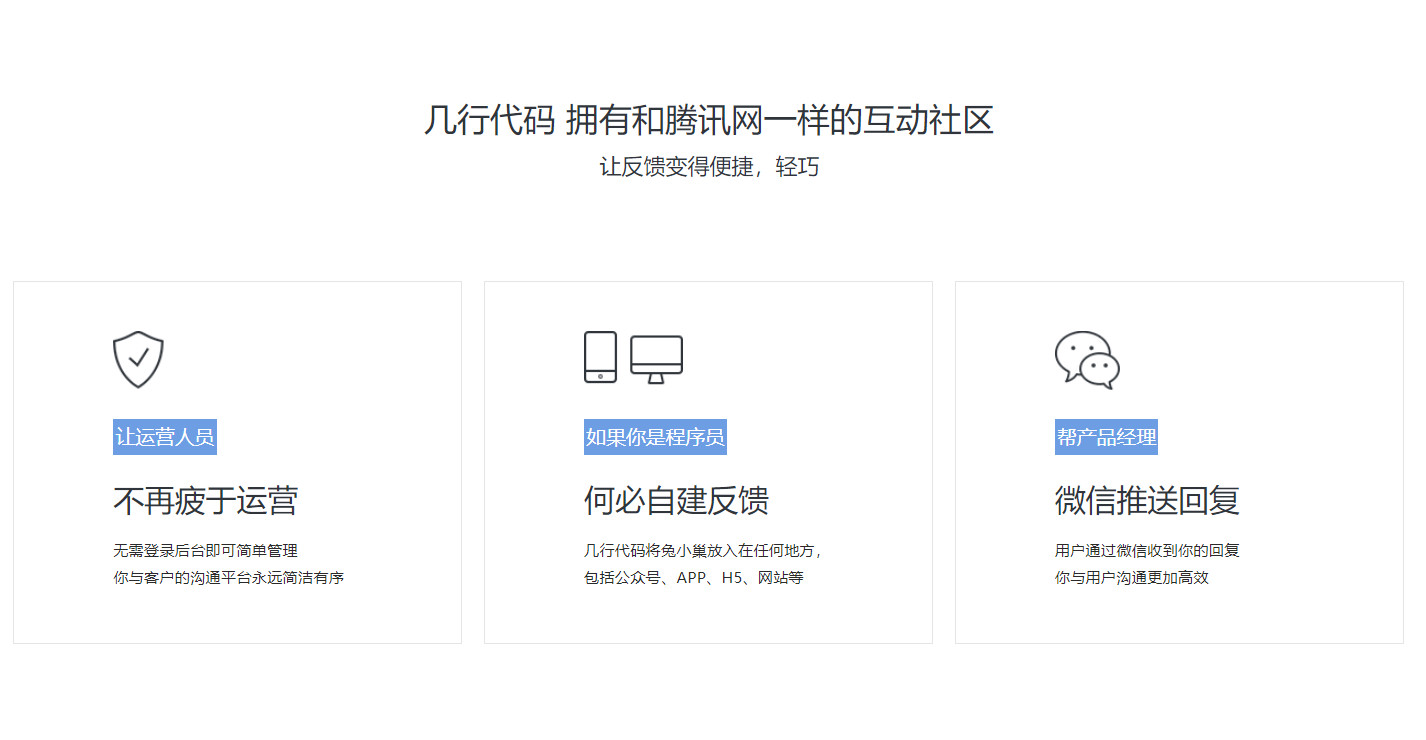Click the line 你与用户沟通更加高效
This screenshot has height=740, width=1426.
[1132, 577]
